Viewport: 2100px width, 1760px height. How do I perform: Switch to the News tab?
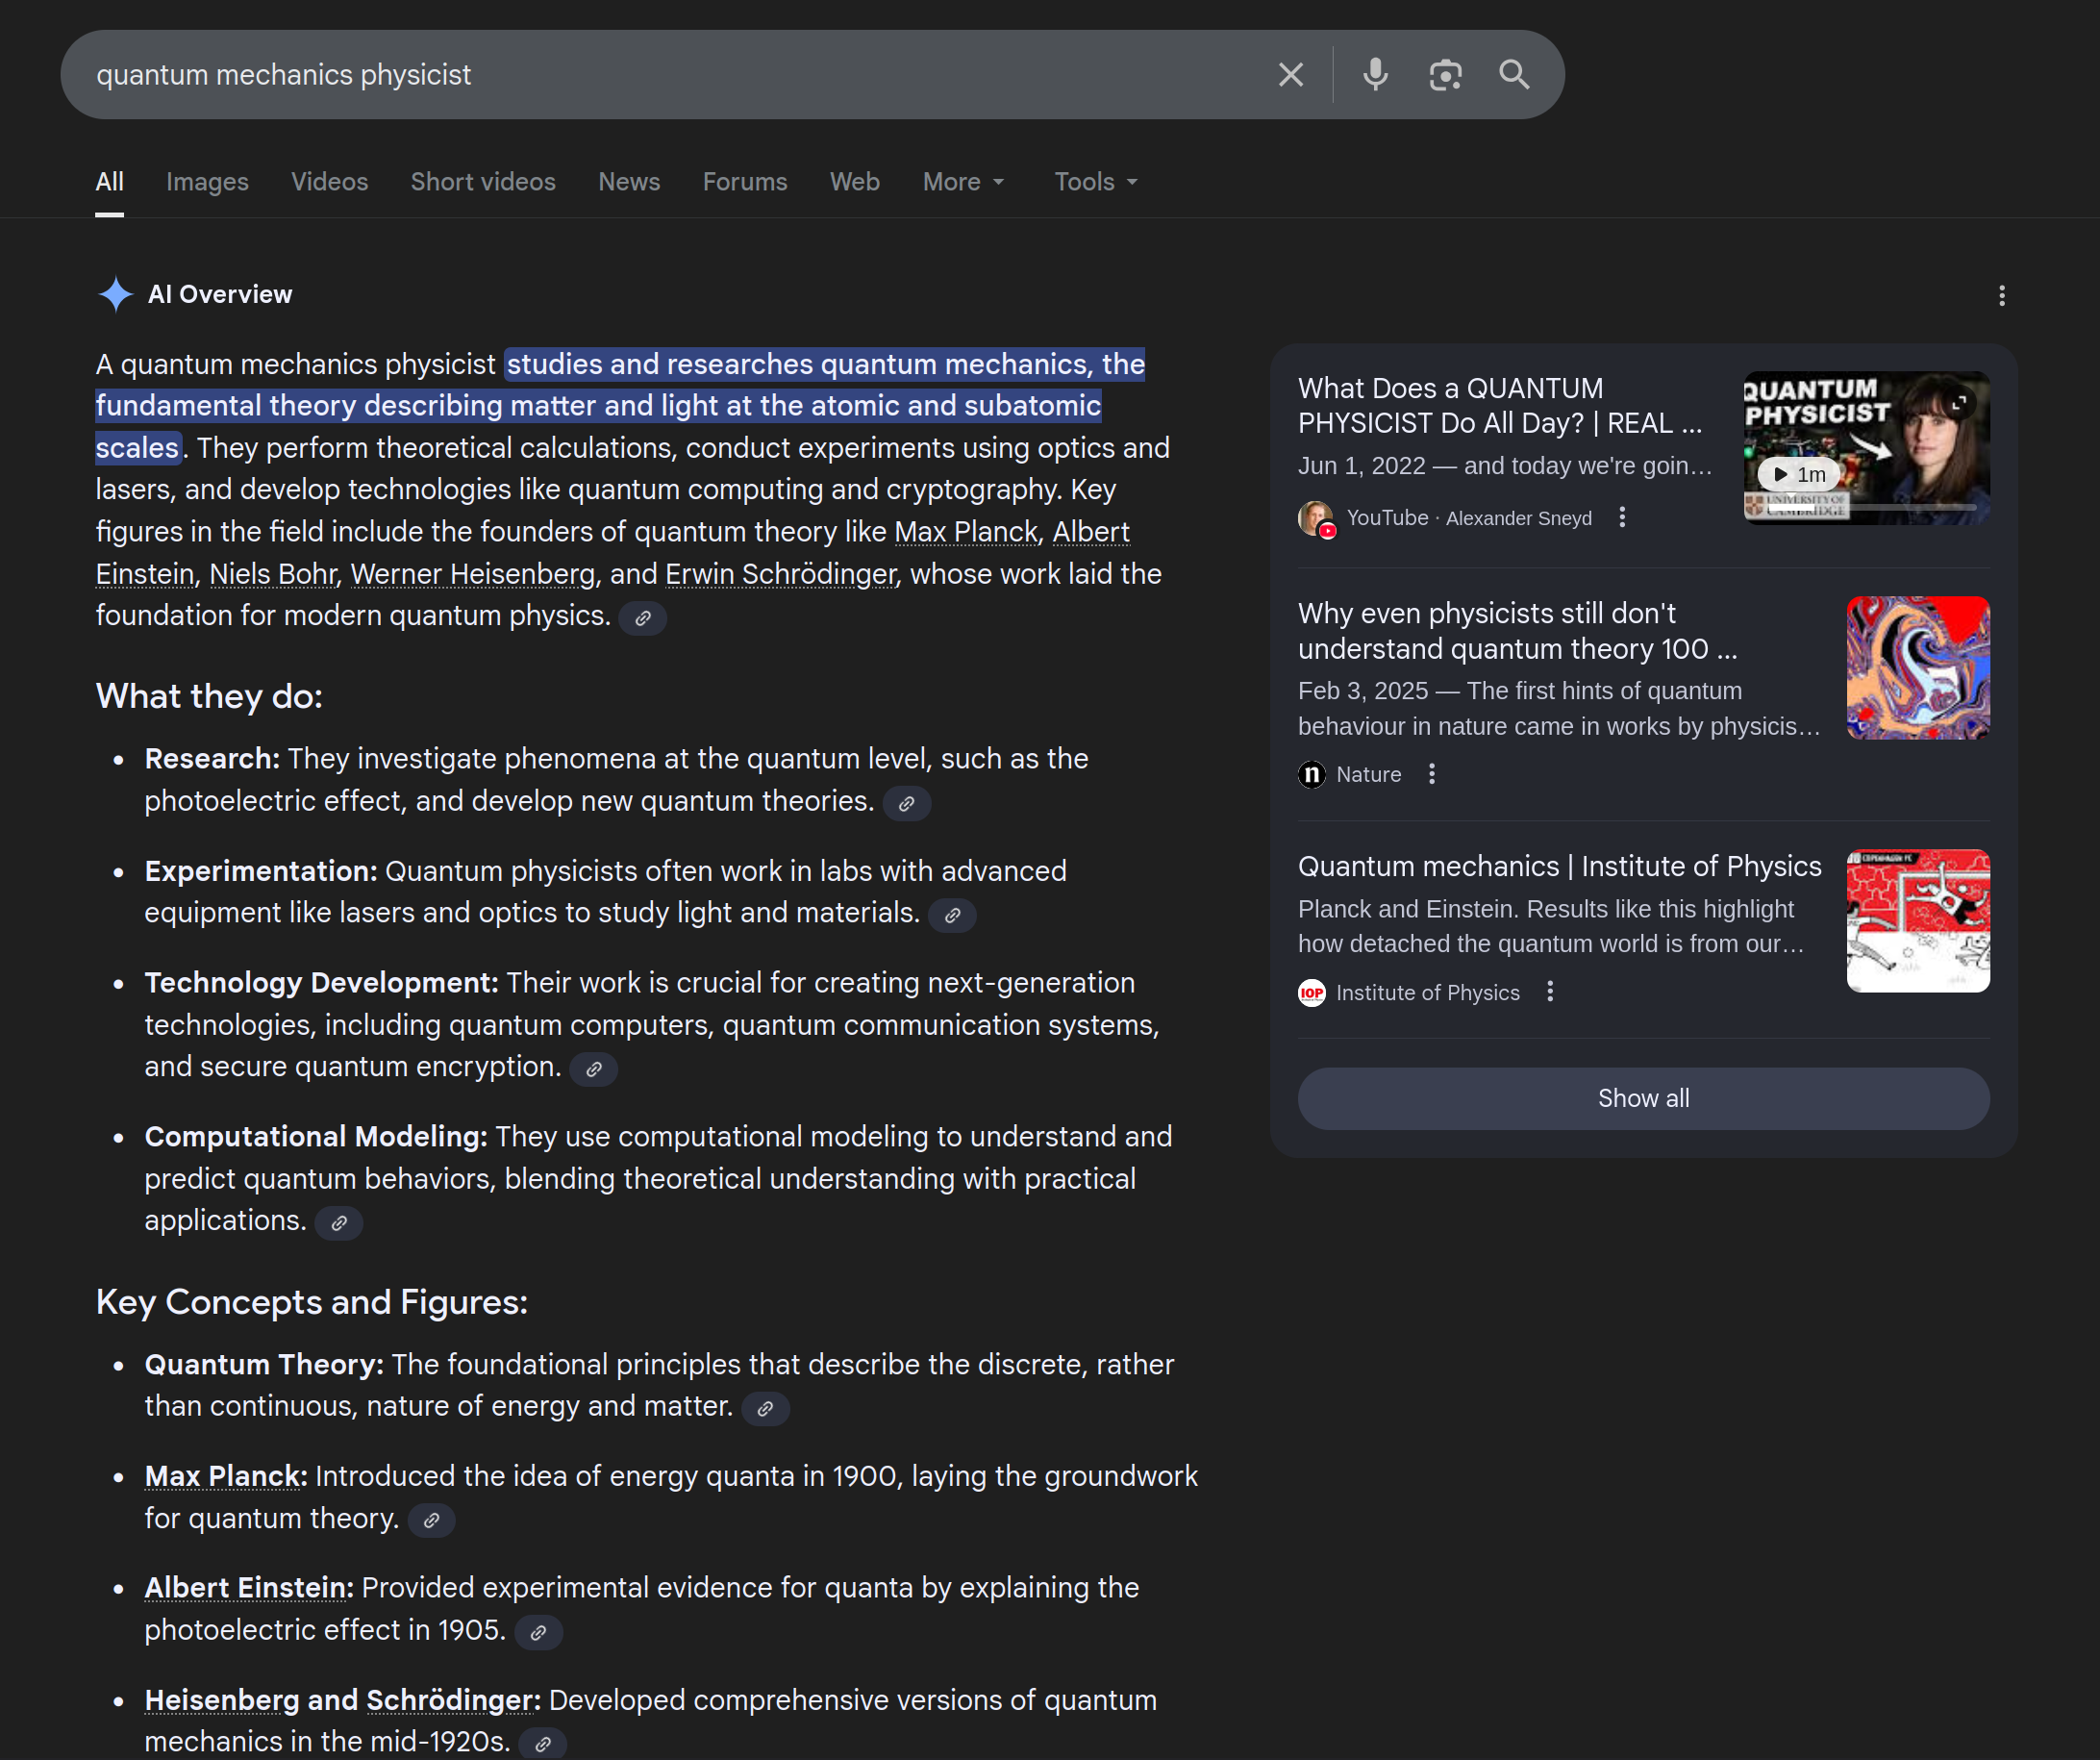[629, 182]
